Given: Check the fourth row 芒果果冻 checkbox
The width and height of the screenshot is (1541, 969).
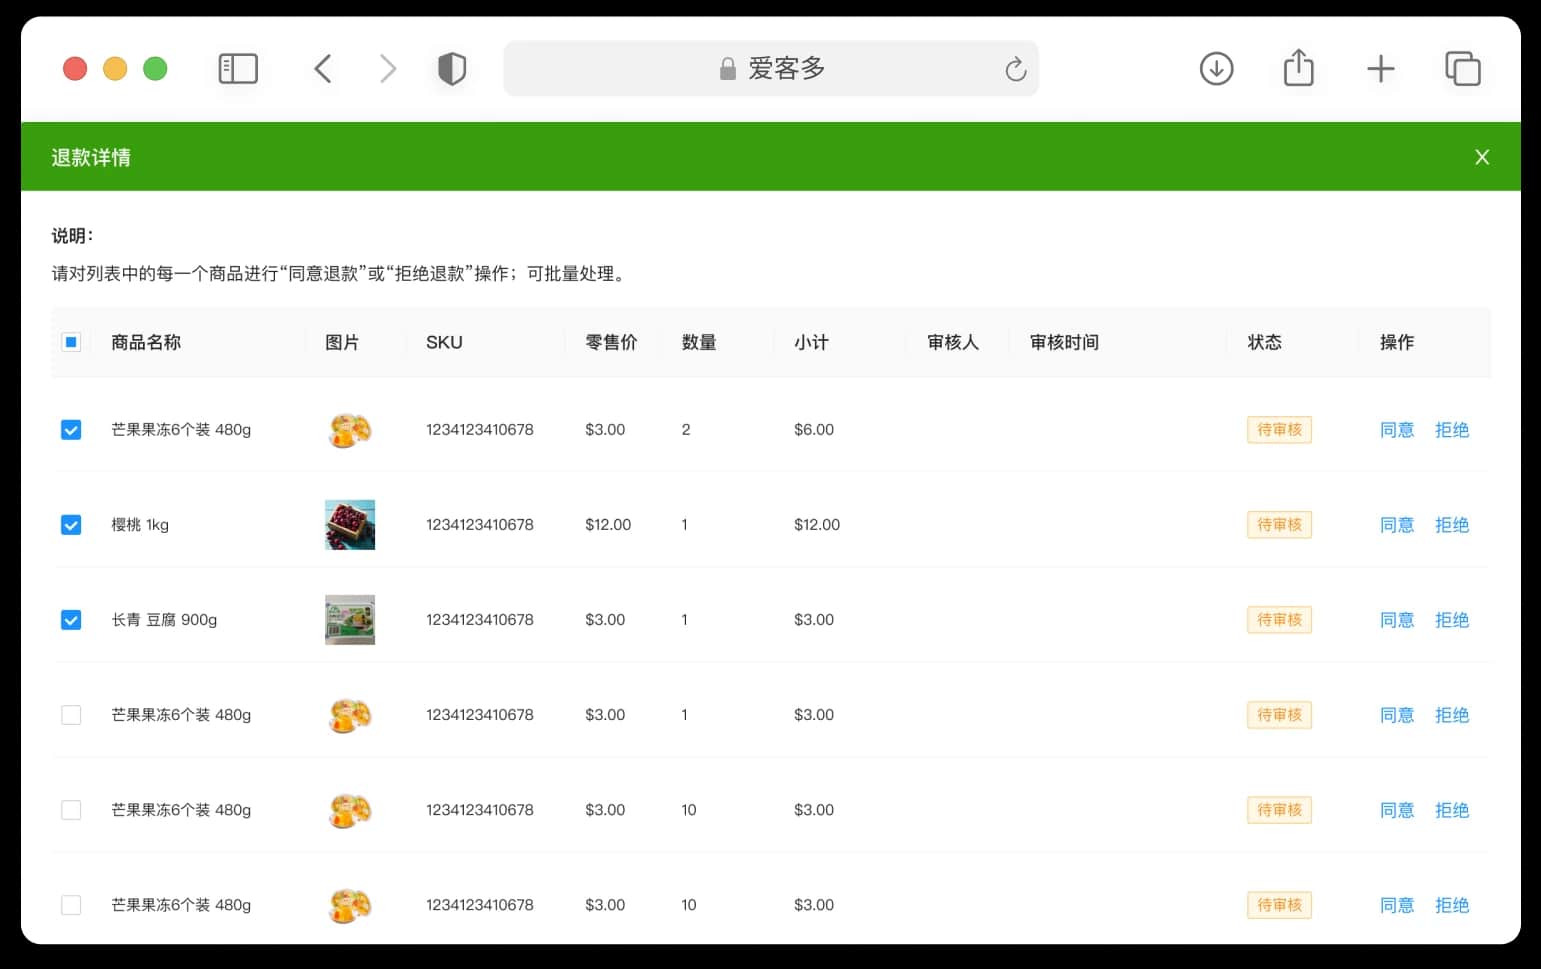Looking at the screenshot, I should (71, 715).
